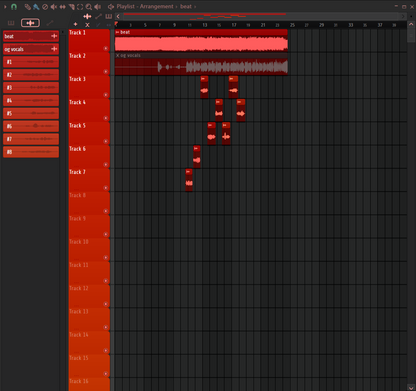Image resolution: width=416 pixels, height=391 pixels.
Task: Mute Track 2 with its switch
Action: (x=106, y=72)
